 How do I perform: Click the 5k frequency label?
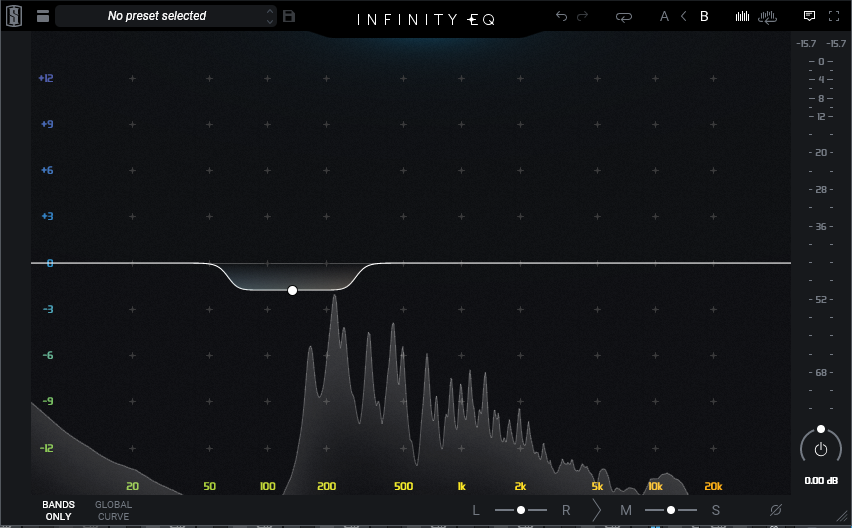[597, 486]
